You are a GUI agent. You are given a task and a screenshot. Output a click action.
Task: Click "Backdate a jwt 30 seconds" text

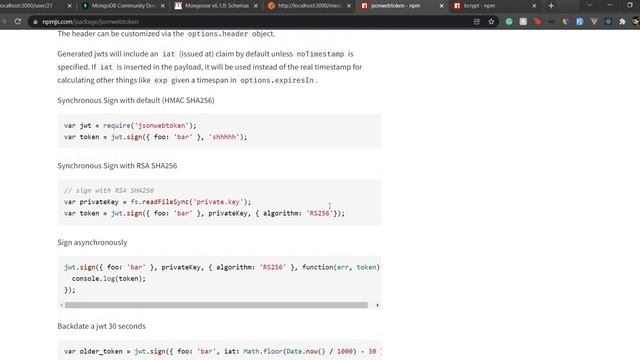[x=101, y=326]
